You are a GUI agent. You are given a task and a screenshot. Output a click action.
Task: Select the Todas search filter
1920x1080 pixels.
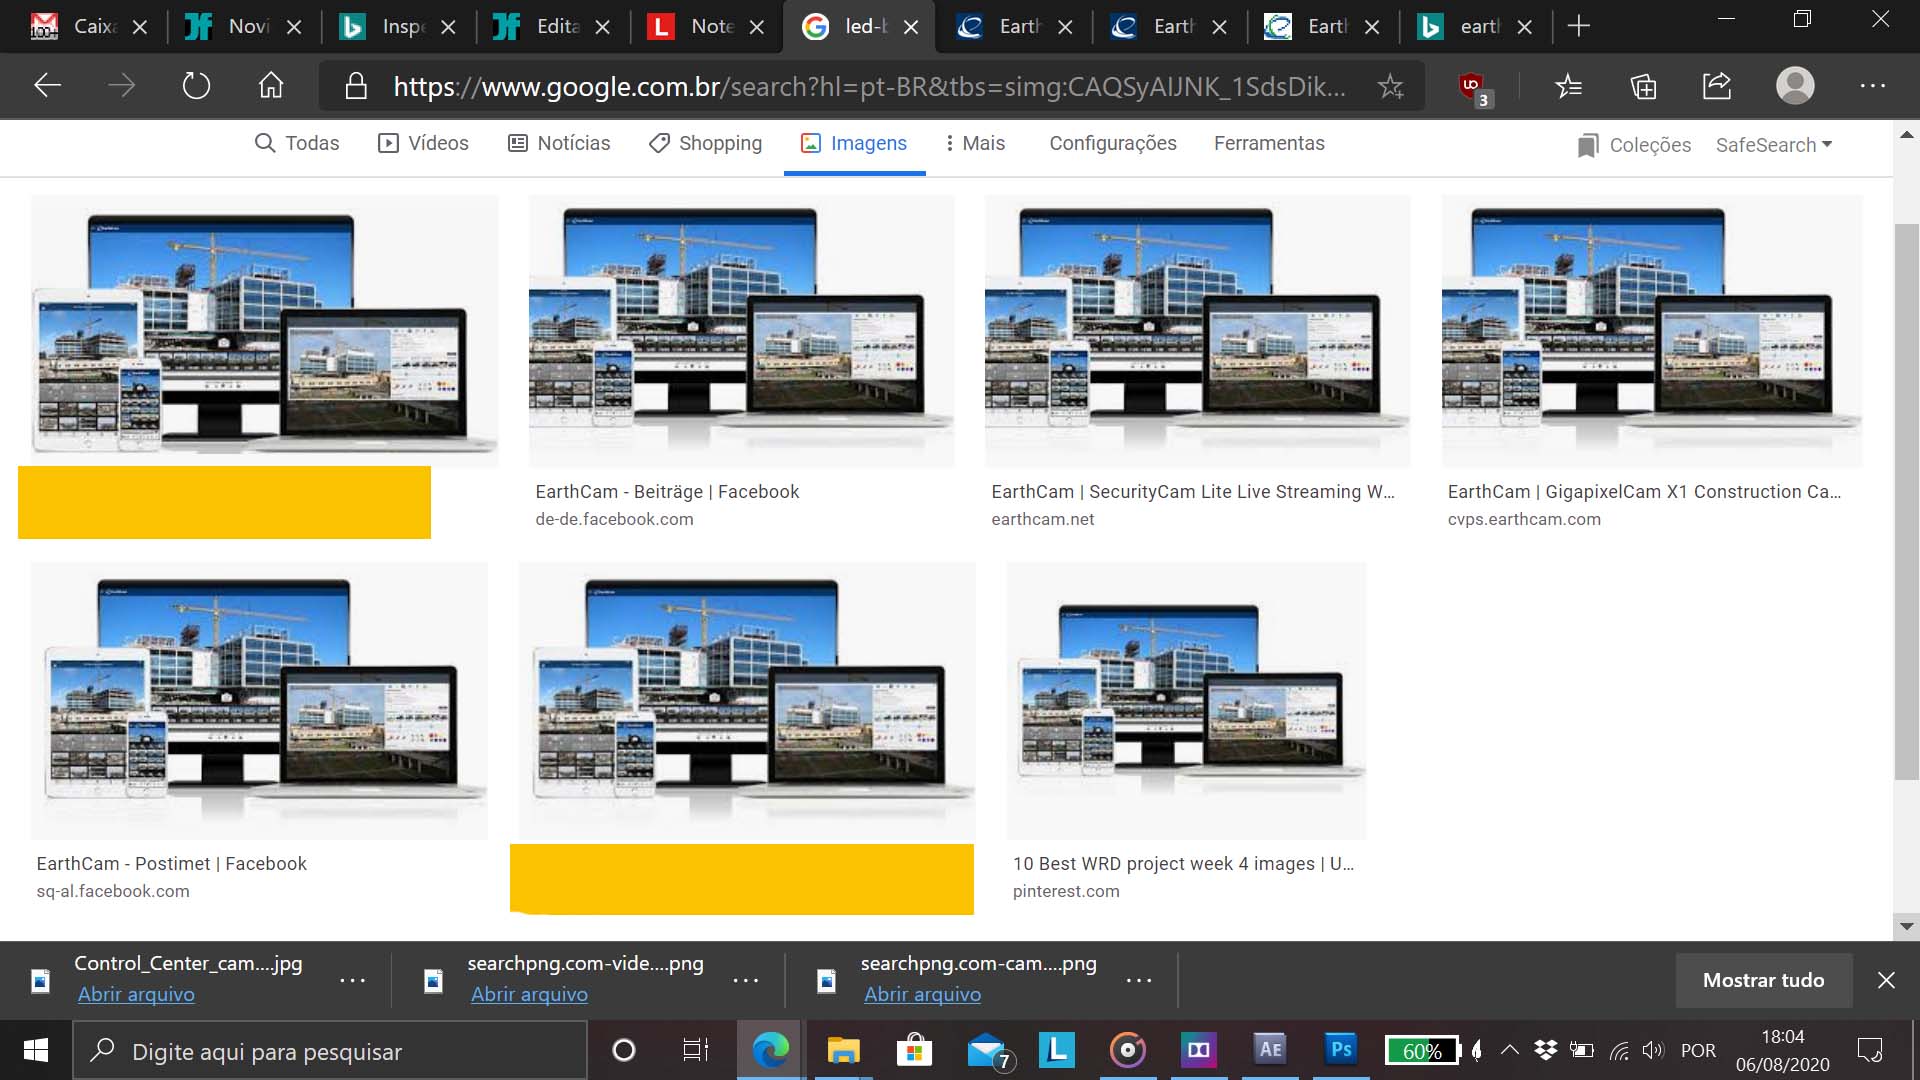coord(297,144)
